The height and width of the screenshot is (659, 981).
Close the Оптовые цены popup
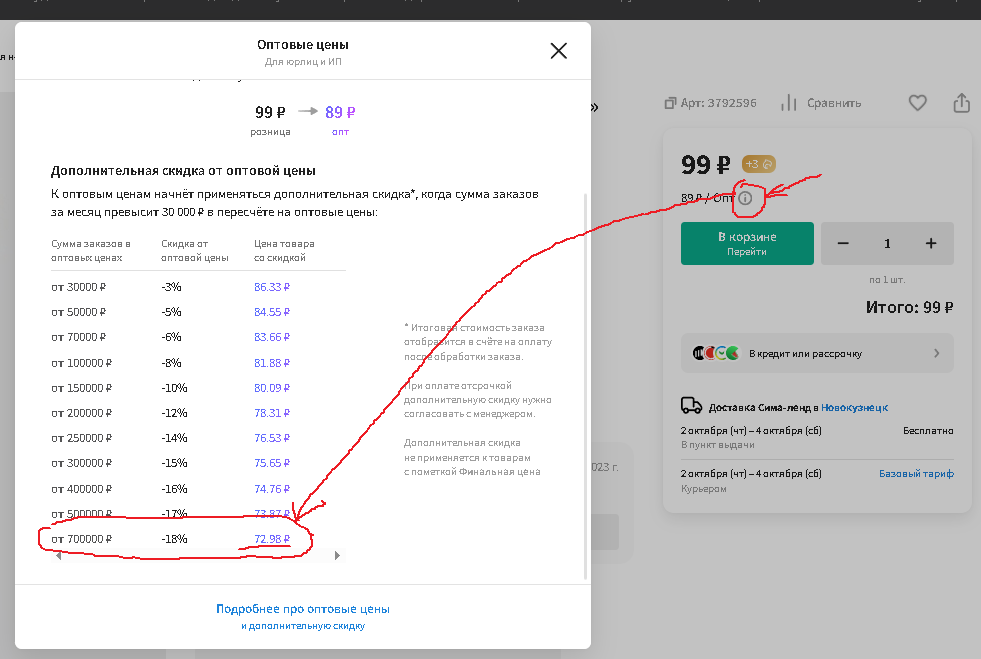click(x=559, y=51)
